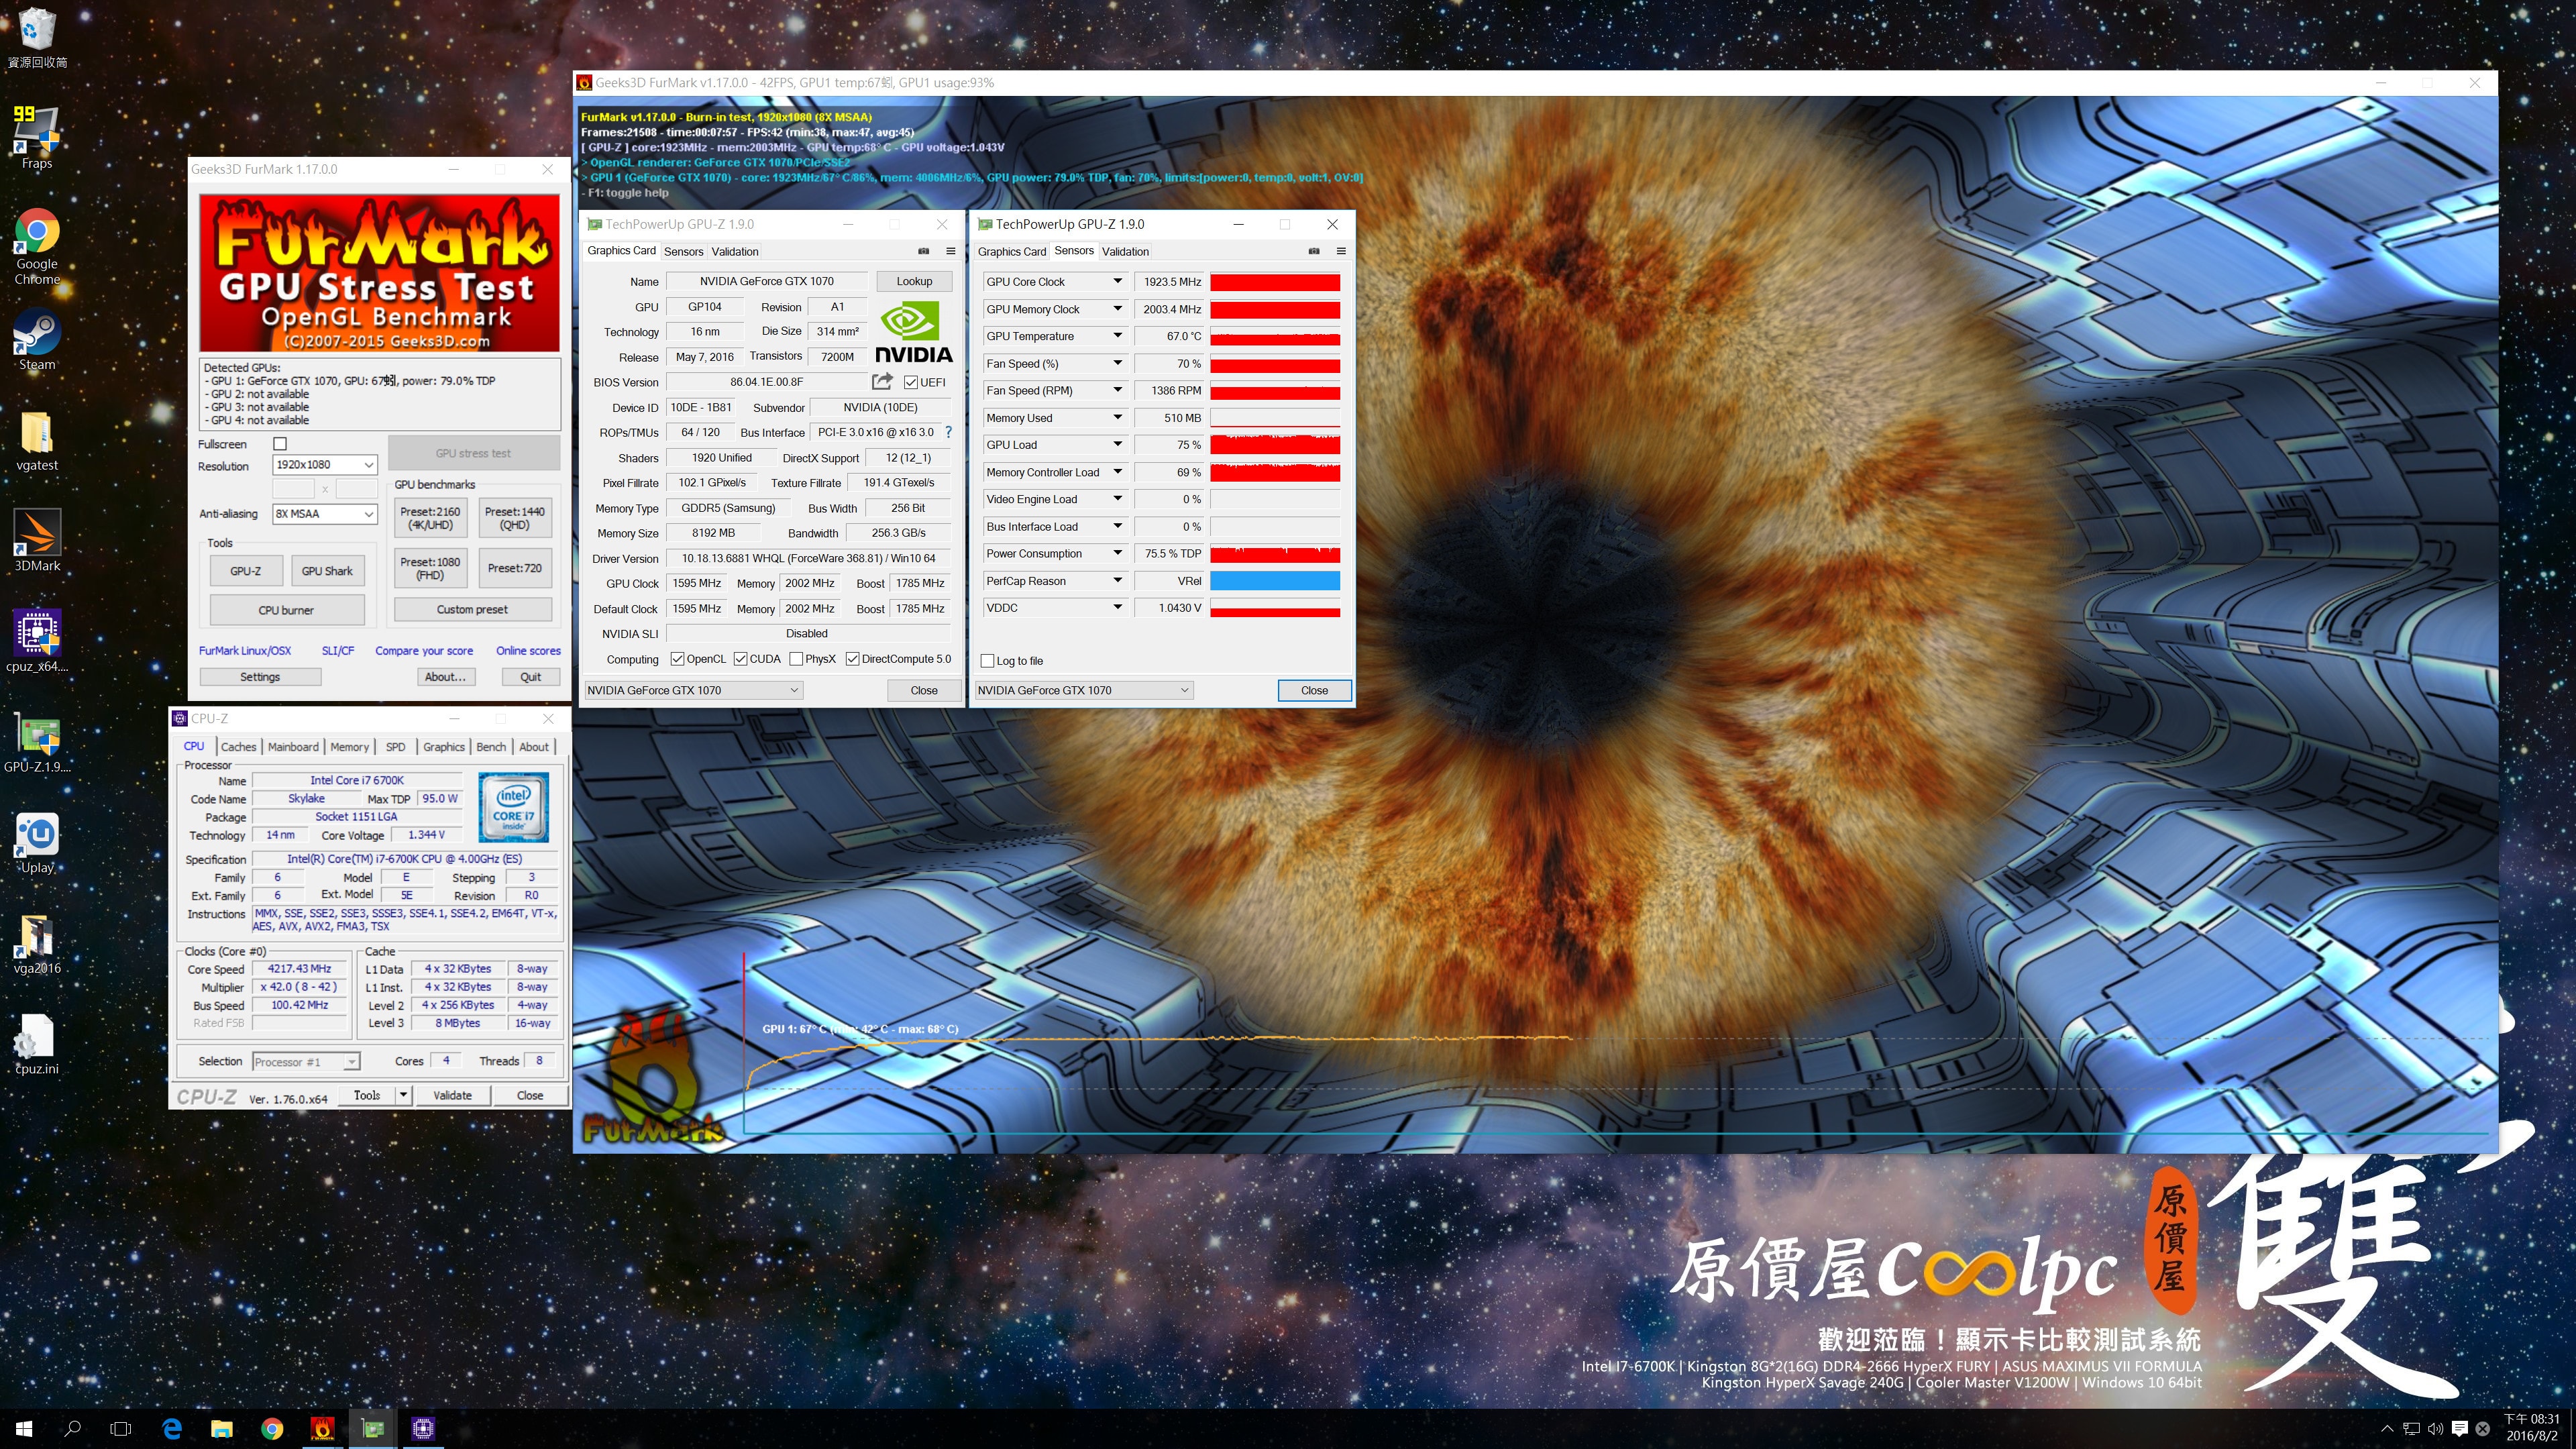The image size is (2576, 1449).
Task: Switch to GPU-Z taskbar icon
Action: [373, 1428]
